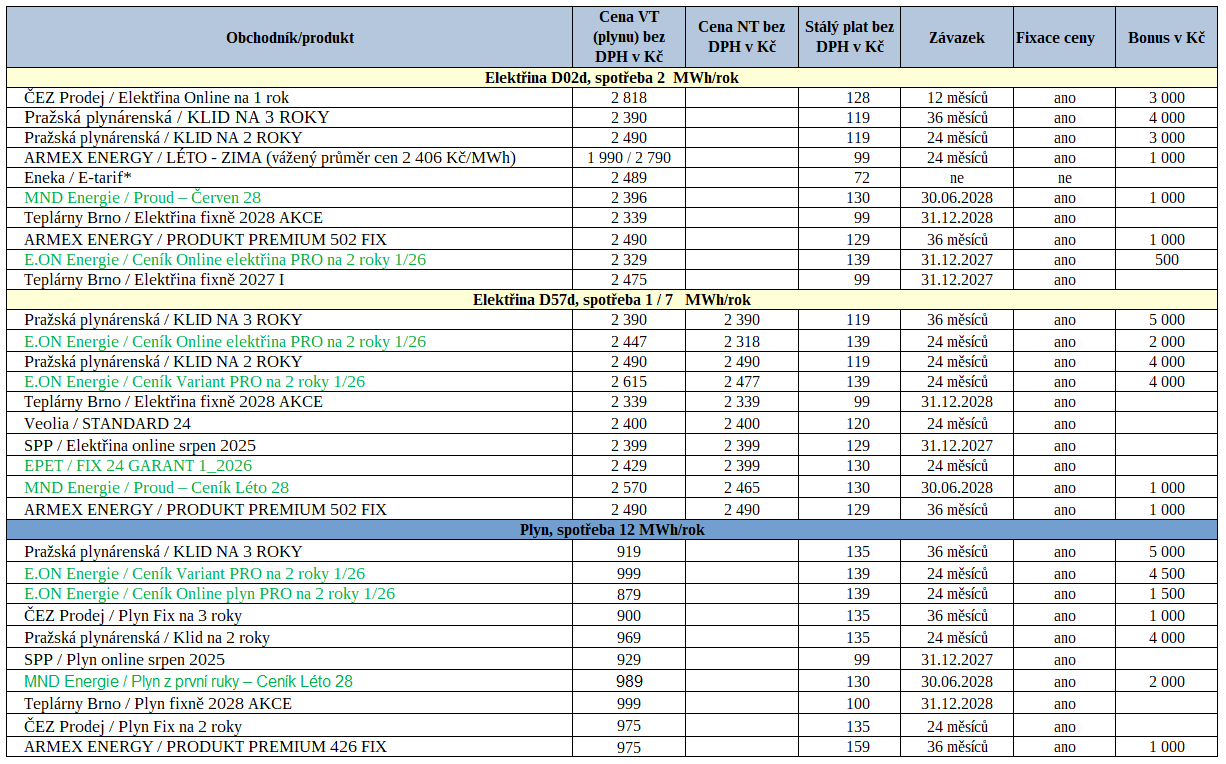The width and height of the screenshot is (1226, 764).
Task: Select the Veolia / STANDARD 24 product cell
Action: [107, 424]
